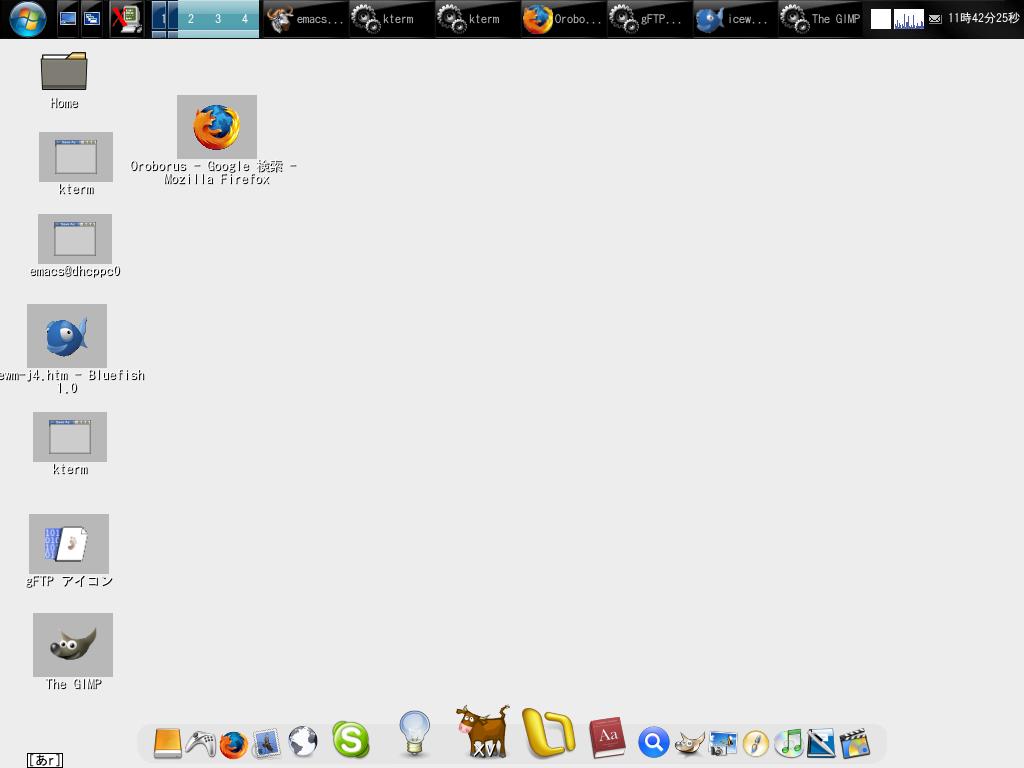Open the Home folder on desktop
This screenshot has height=768, width=1024.
[x=64, y=72]
